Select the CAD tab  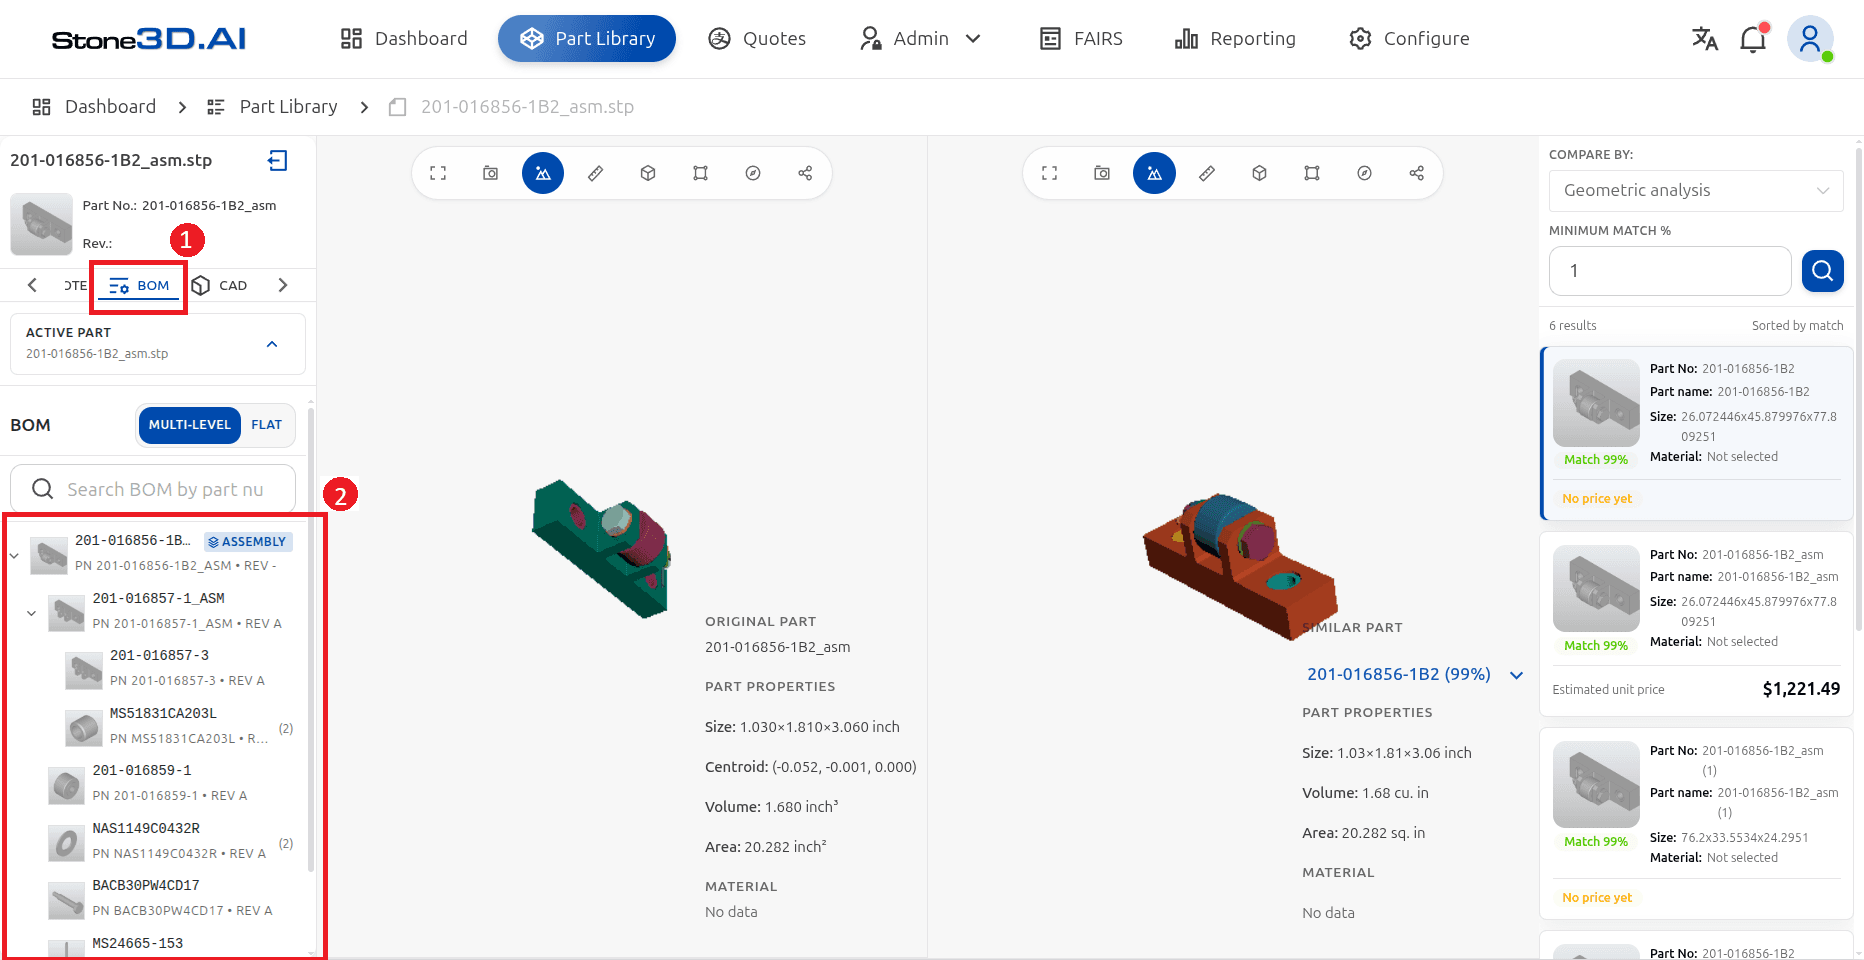(220, 286)
